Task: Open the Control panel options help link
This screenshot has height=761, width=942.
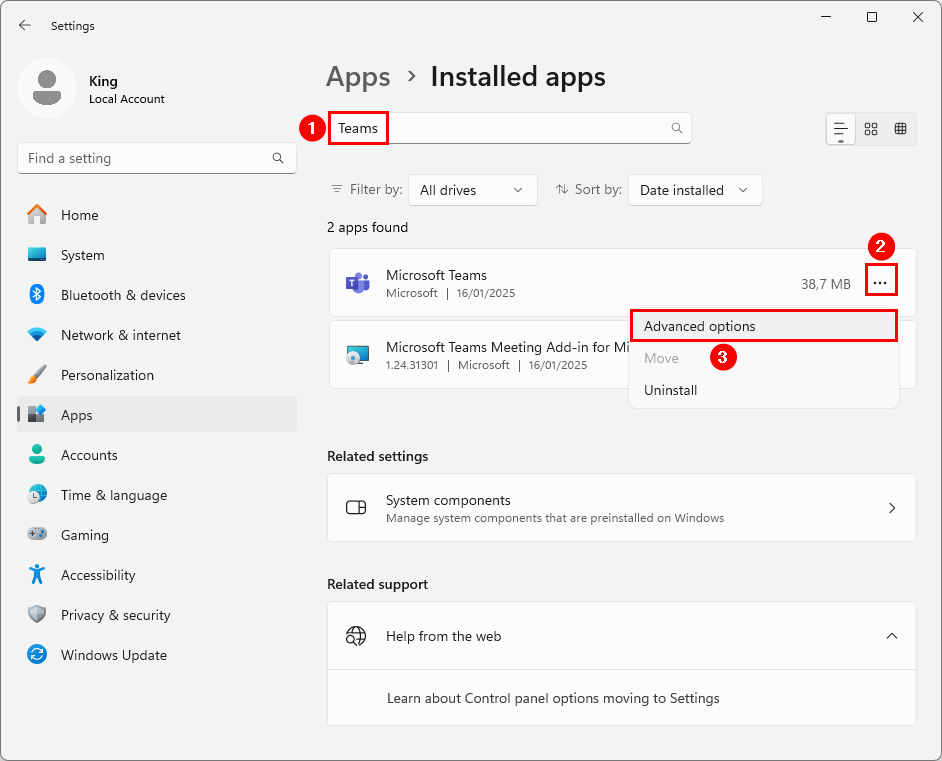Action: click(x=553, y=699)
